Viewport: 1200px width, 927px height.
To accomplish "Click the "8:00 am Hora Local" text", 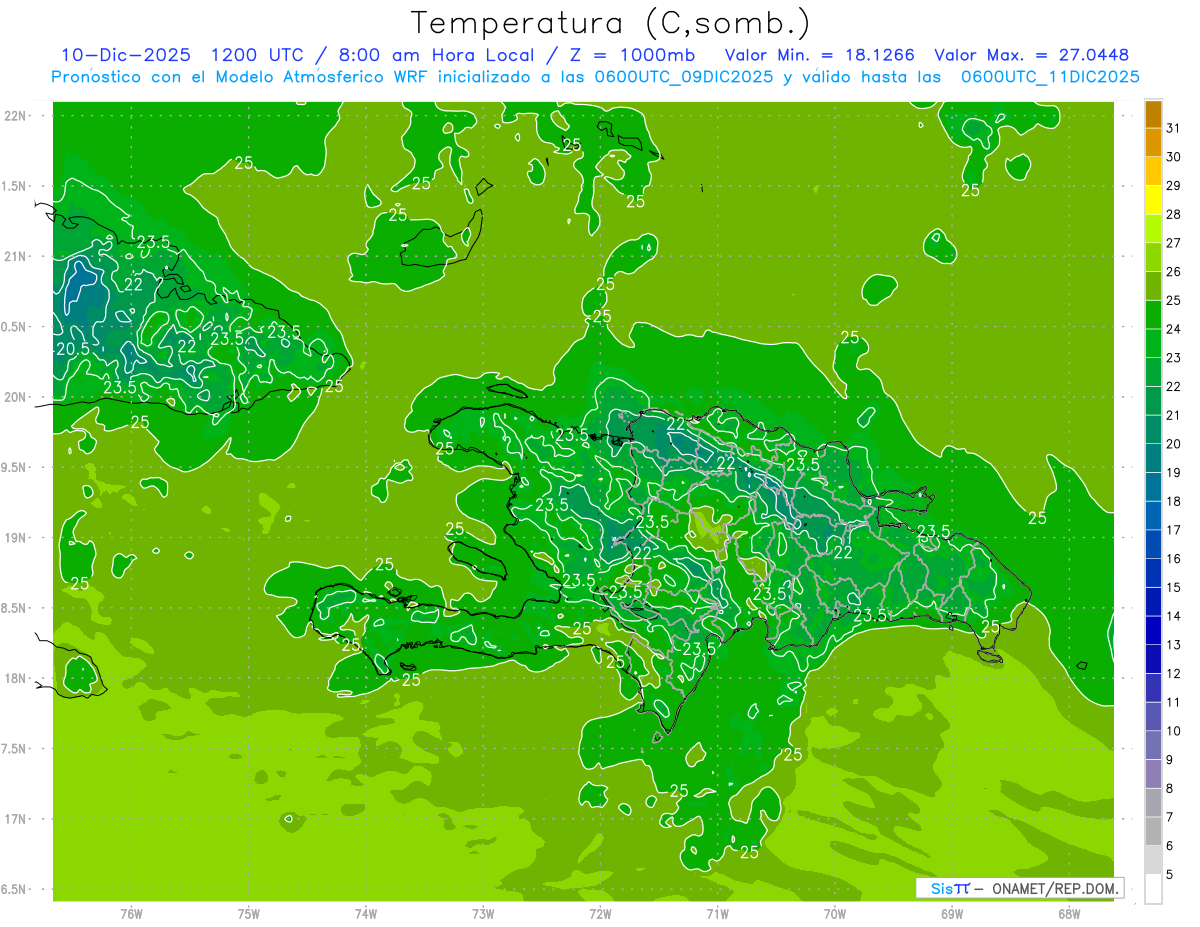I will point(433,54).
